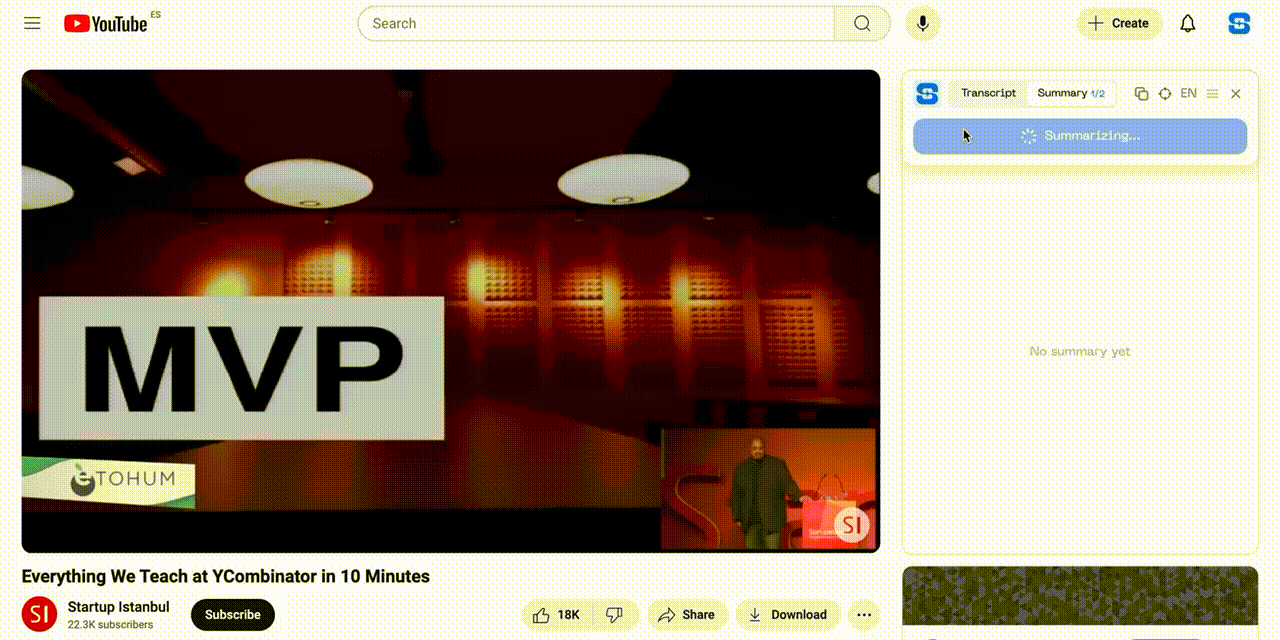Image resolution: width=1280 pixels, height=640 pixels.
Task: Click the MVP video player
Action: (451, 311)
